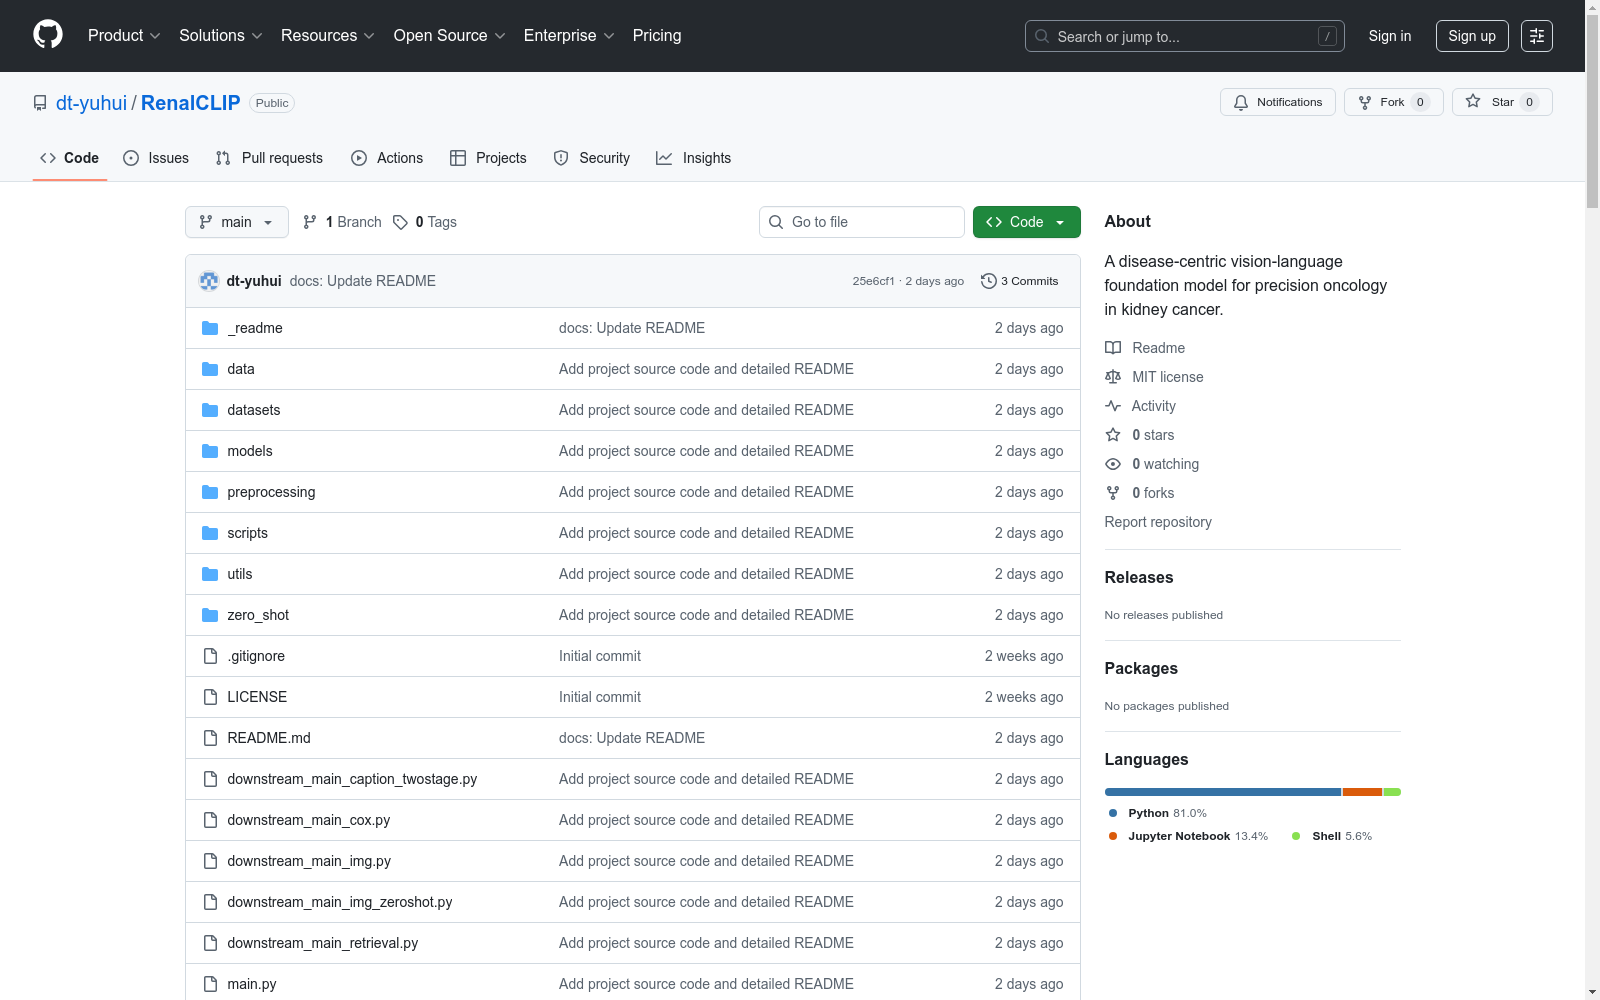
Task: Open the commit history clock icon
Action: (x=988, y=281)
